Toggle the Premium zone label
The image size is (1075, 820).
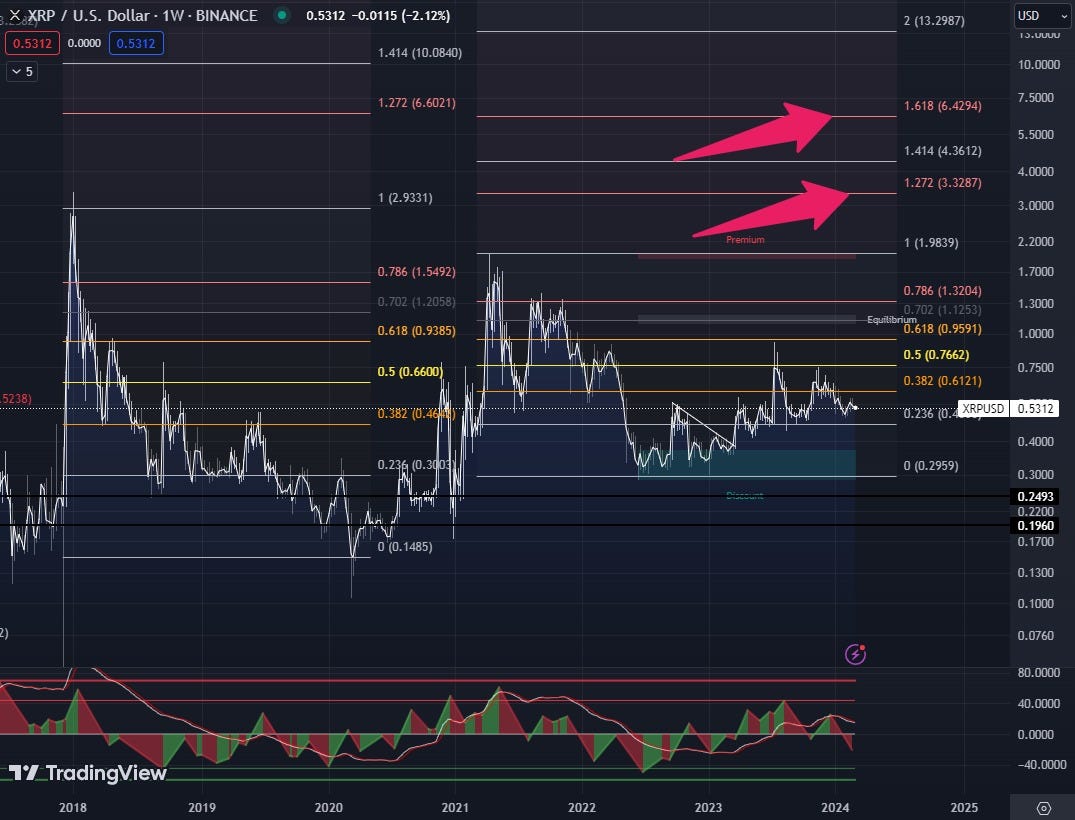click(x=745, y=240)
